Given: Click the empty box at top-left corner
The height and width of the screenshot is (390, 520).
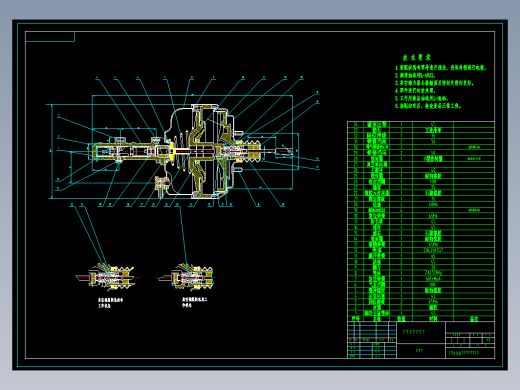Looking at the screenshot, I should click(50, 37).
